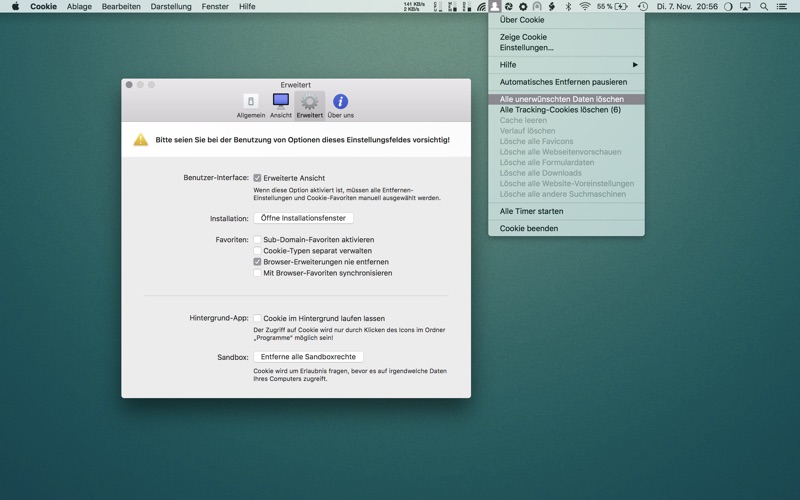
Task: Click the disk bar meter icon
Action: tap(466, 6)
